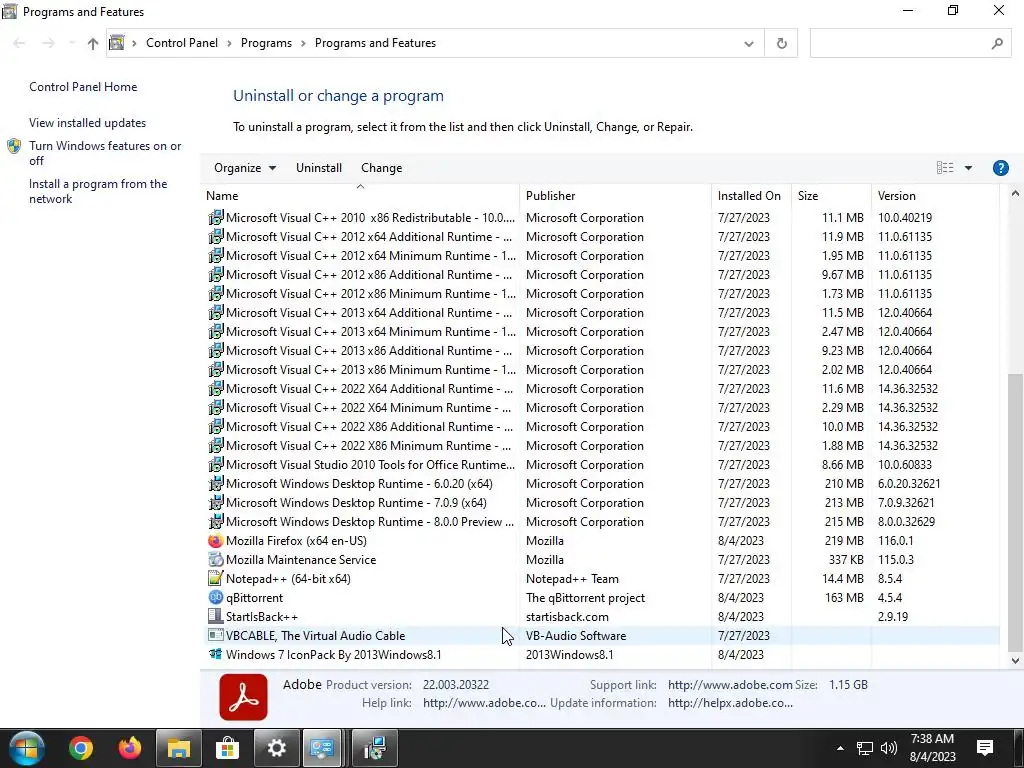Click the Microsoft Visual Studio 2010 Tools icon
1024x768 pixels.
click(216, 465)
